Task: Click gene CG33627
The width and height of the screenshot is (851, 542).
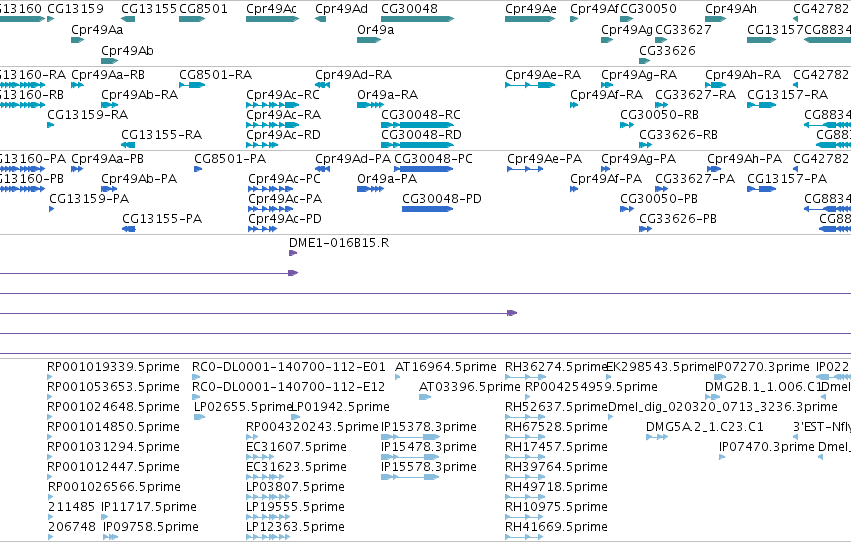Action: tap(661, 40)
